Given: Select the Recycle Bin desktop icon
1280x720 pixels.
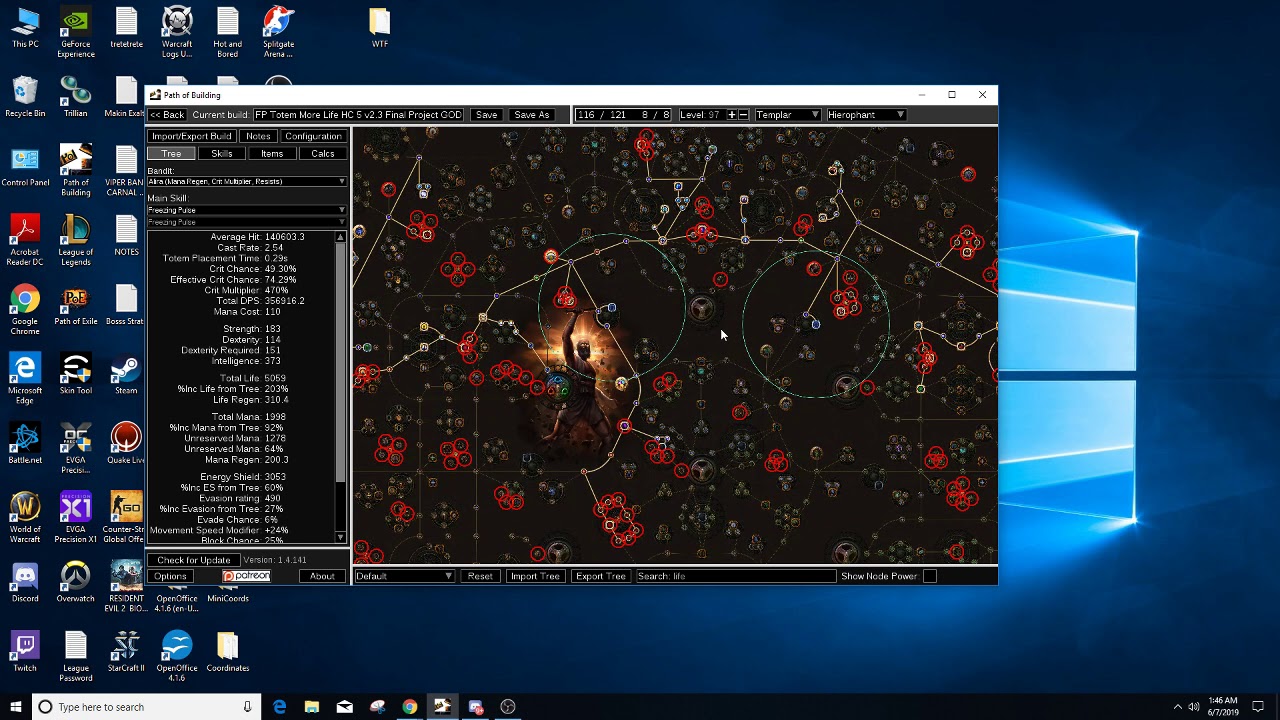Looking at the screenshot, I should coord(25,97).
